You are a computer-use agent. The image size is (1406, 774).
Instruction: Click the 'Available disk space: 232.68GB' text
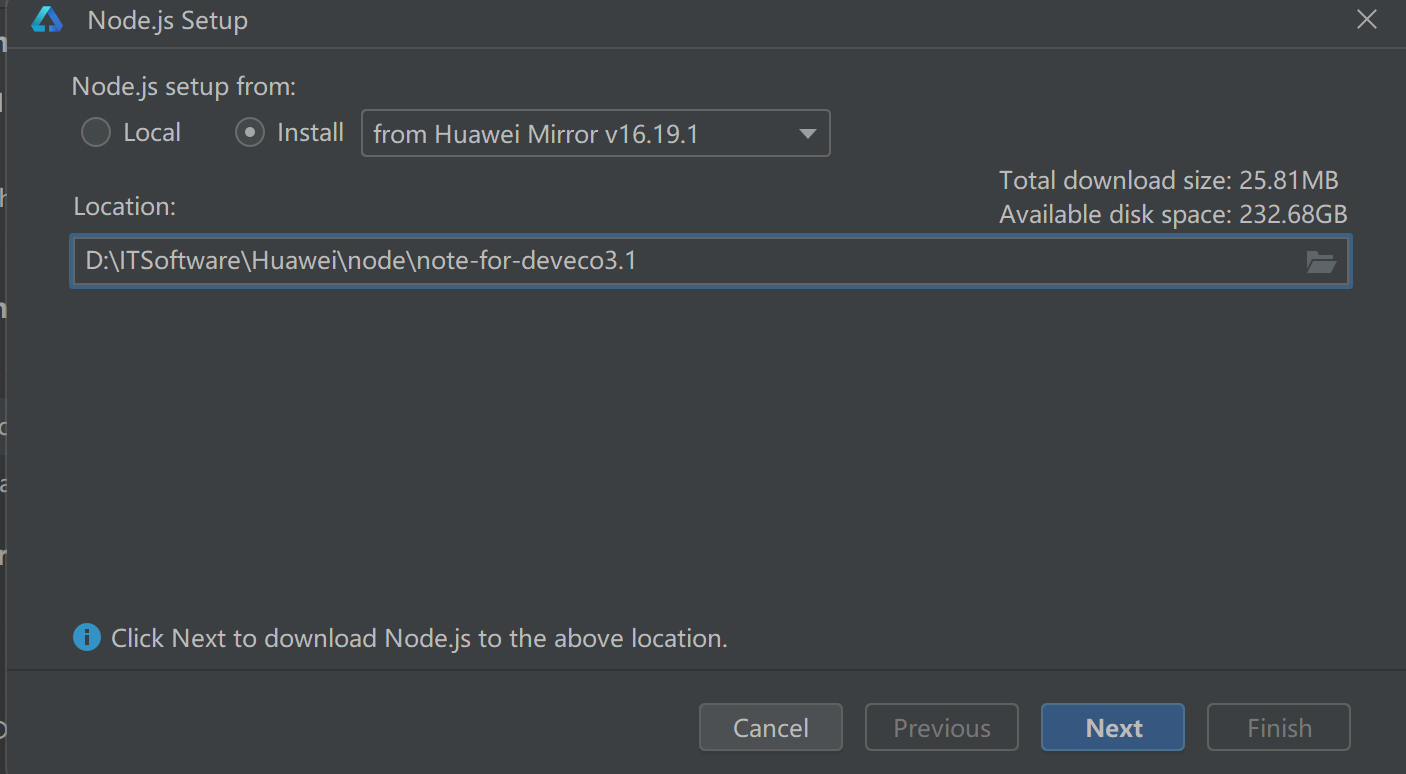point(1173,215)
